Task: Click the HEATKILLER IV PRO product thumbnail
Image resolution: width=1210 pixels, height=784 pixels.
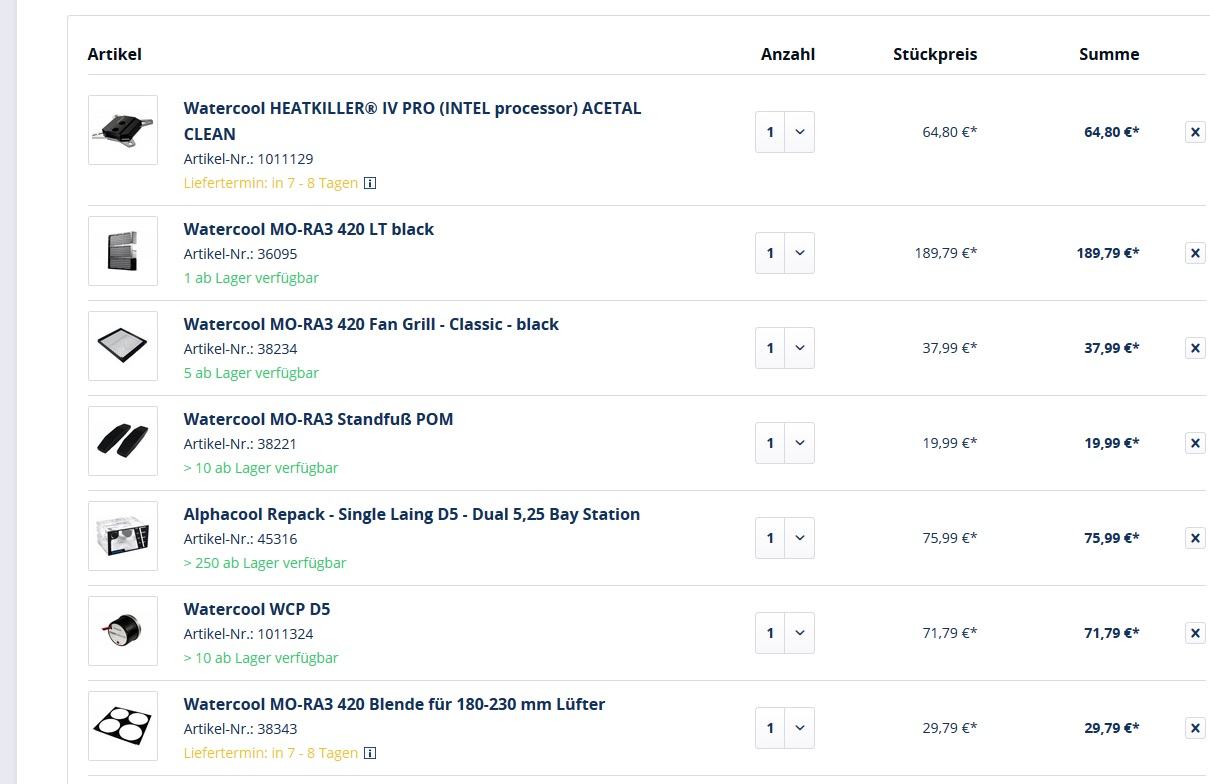Action: pyautogui.click(x=123, y=130)
